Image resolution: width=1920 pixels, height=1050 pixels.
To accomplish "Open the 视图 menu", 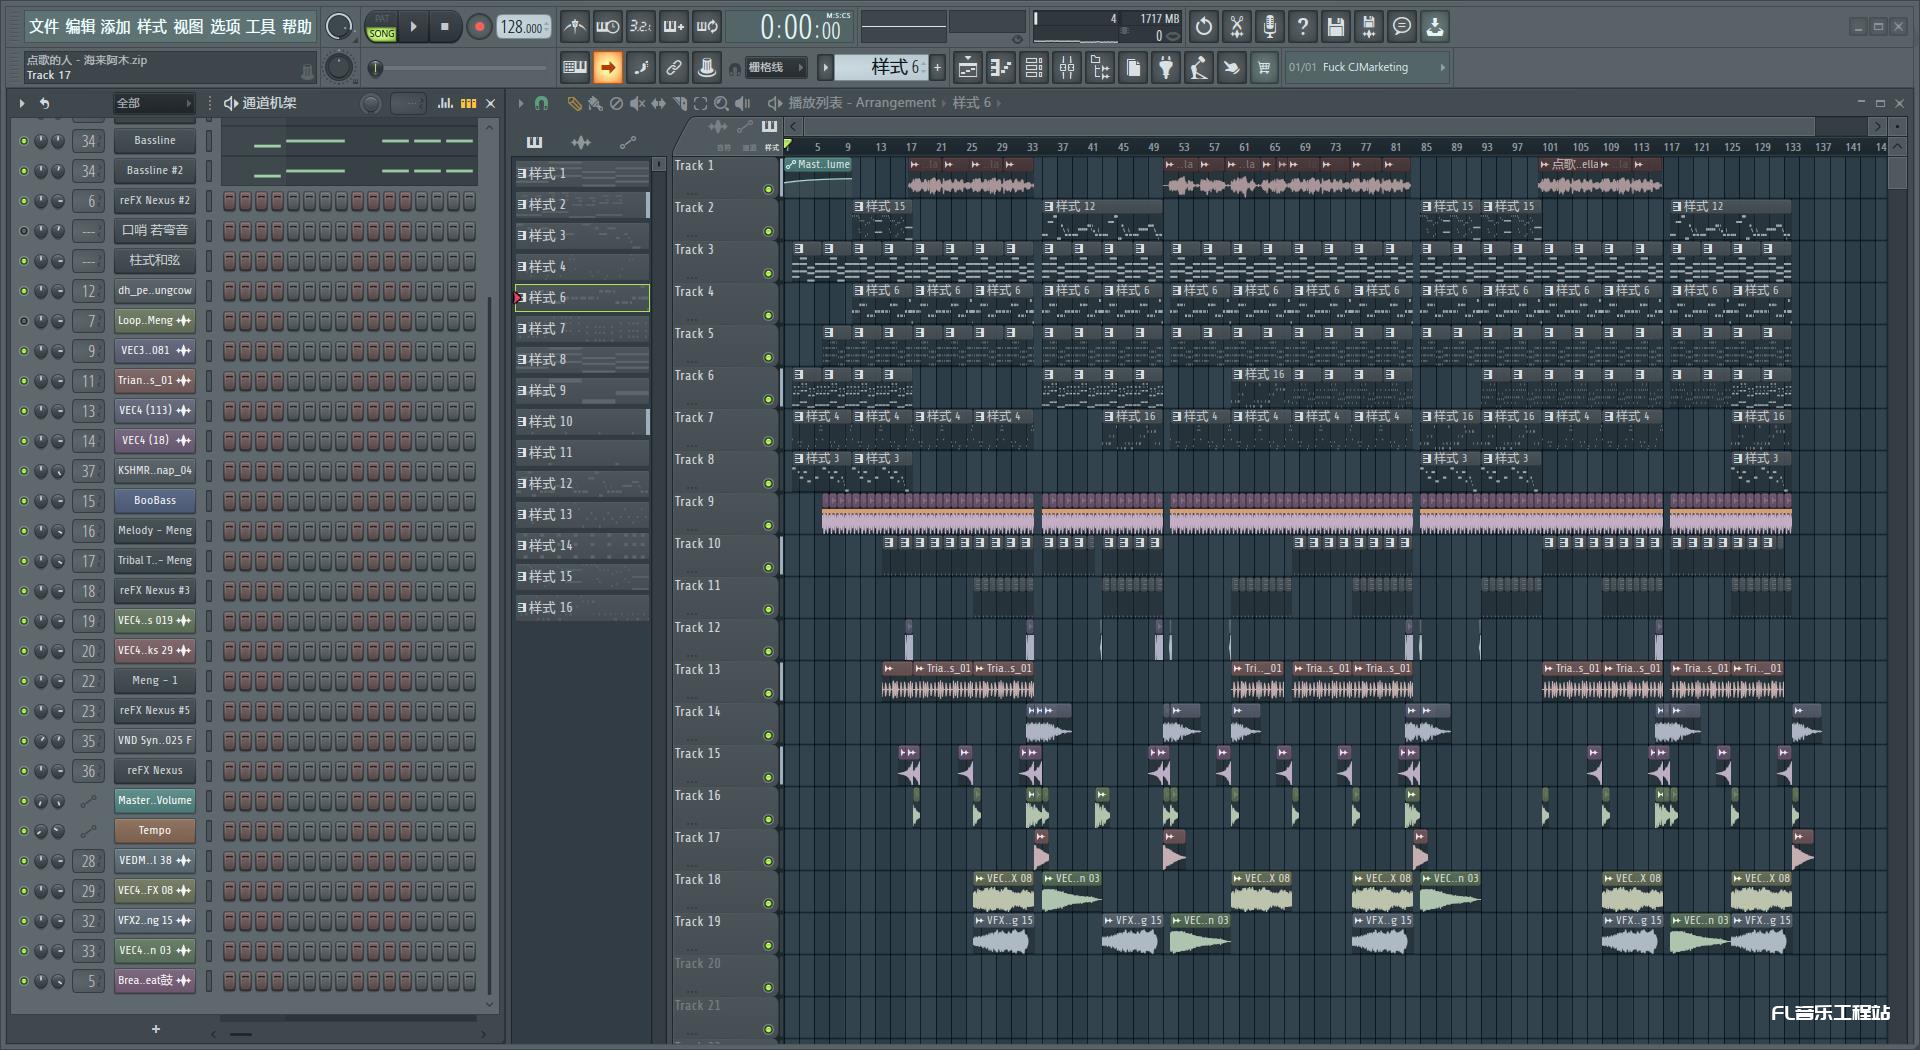I will 188,27.
